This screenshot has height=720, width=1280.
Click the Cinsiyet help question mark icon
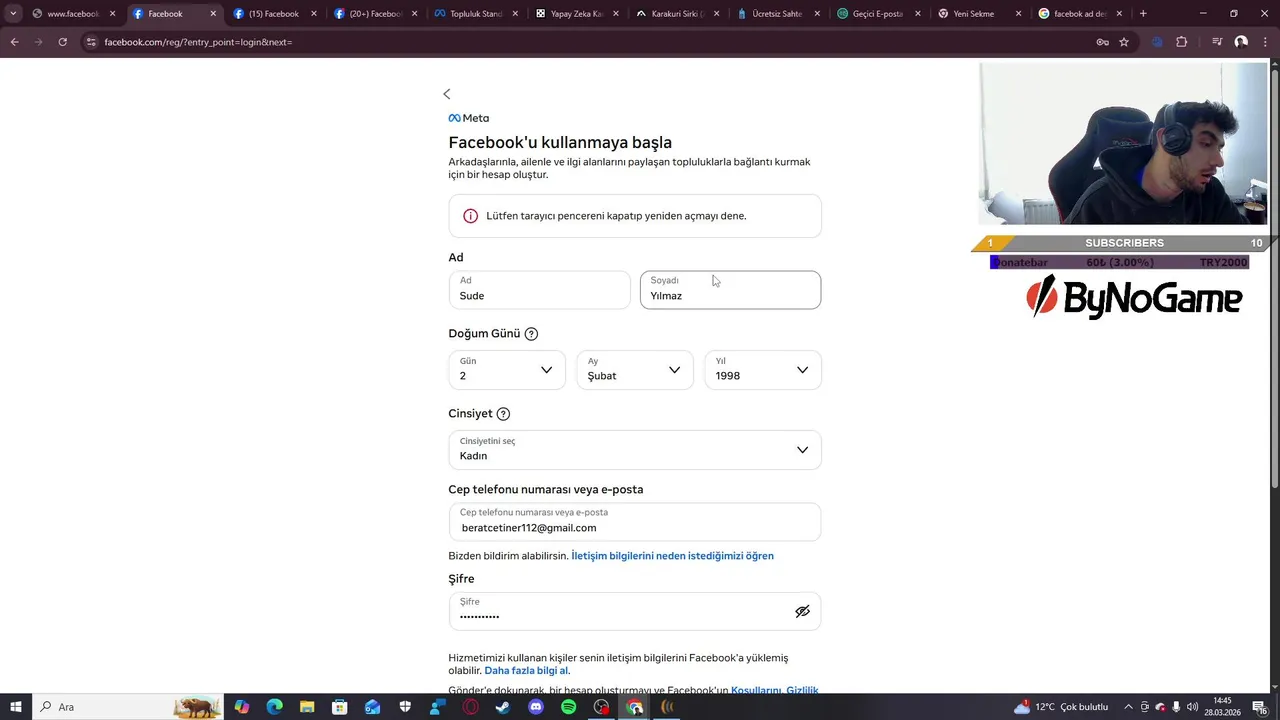[x=503, y=414]
